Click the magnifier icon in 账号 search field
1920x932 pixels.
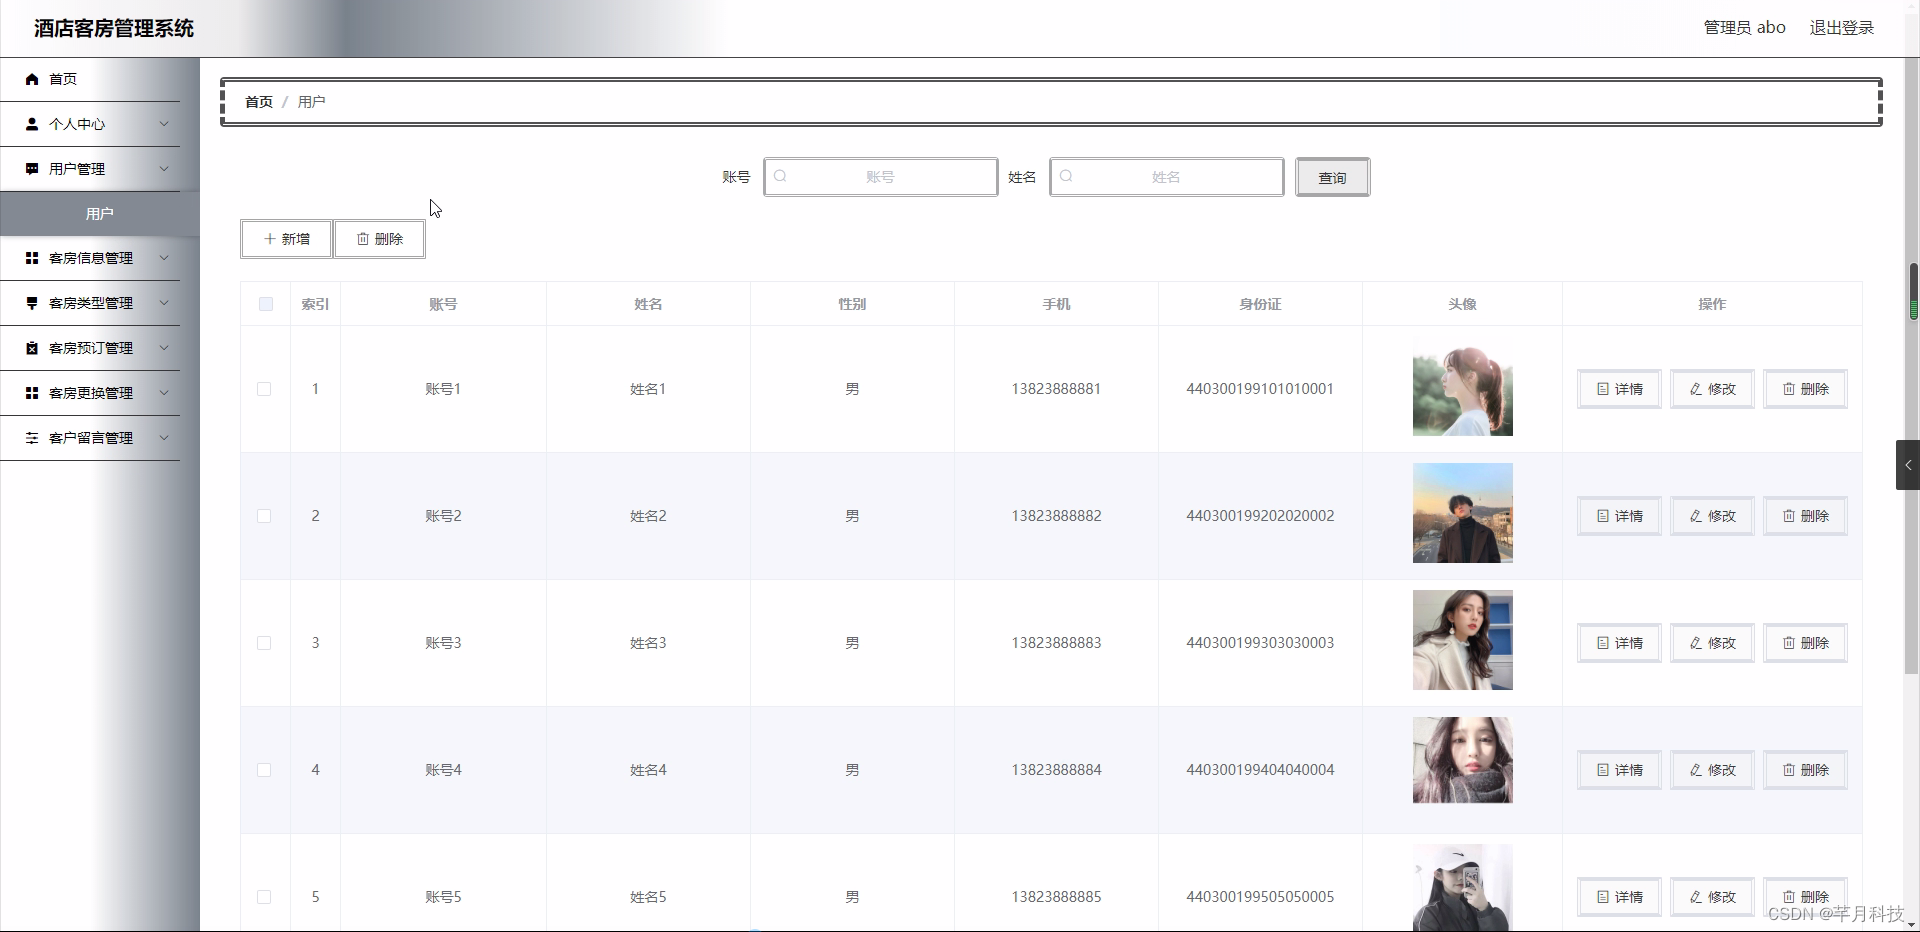tap(781, 176)
